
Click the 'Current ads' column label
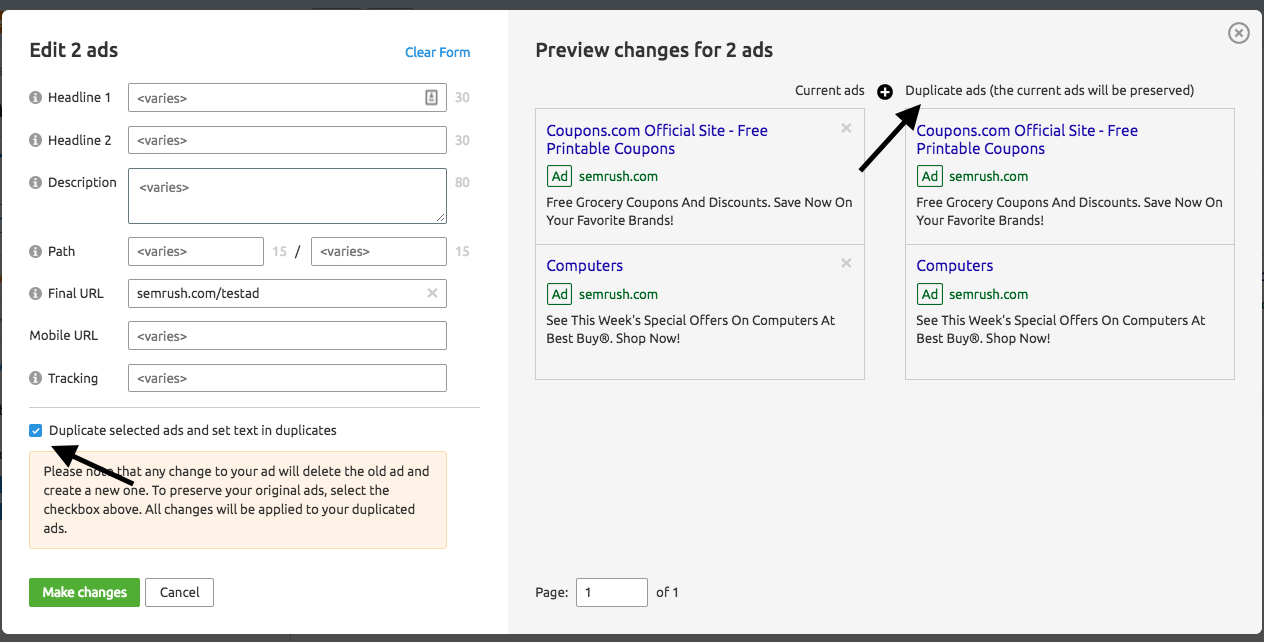[x=830, y=91]
